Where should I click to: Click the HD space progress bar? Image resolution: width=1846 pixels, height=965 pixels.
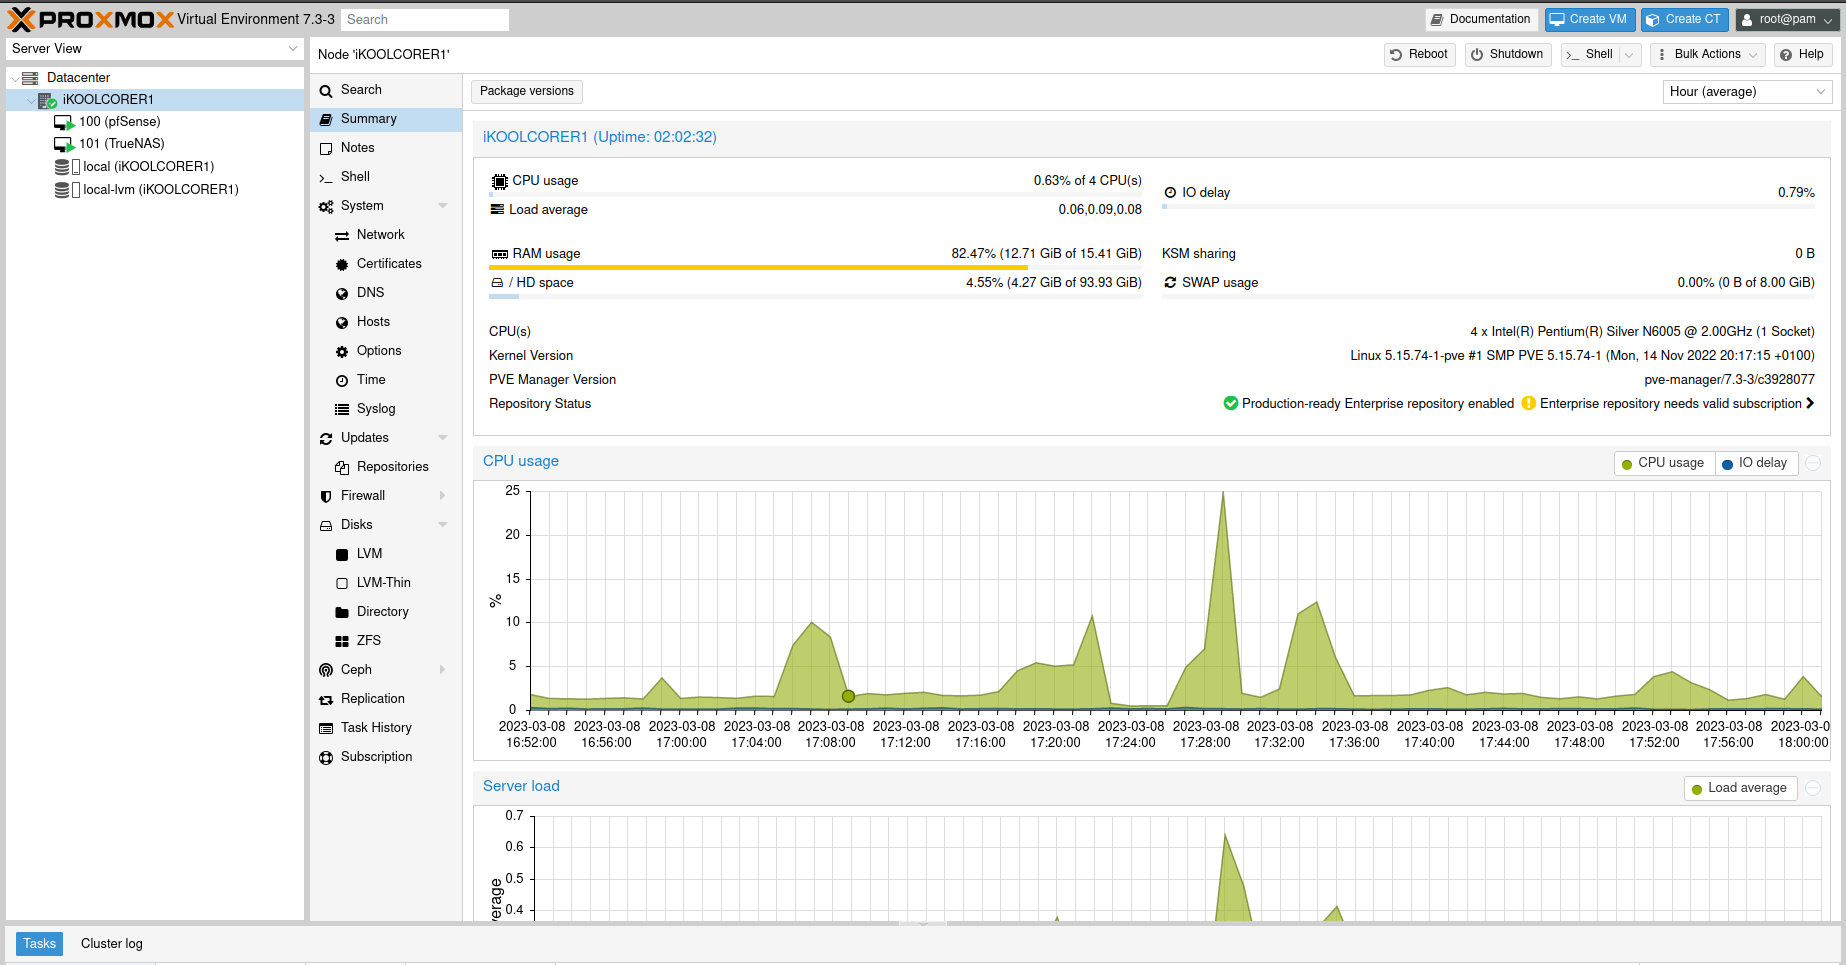pos(815,297)
